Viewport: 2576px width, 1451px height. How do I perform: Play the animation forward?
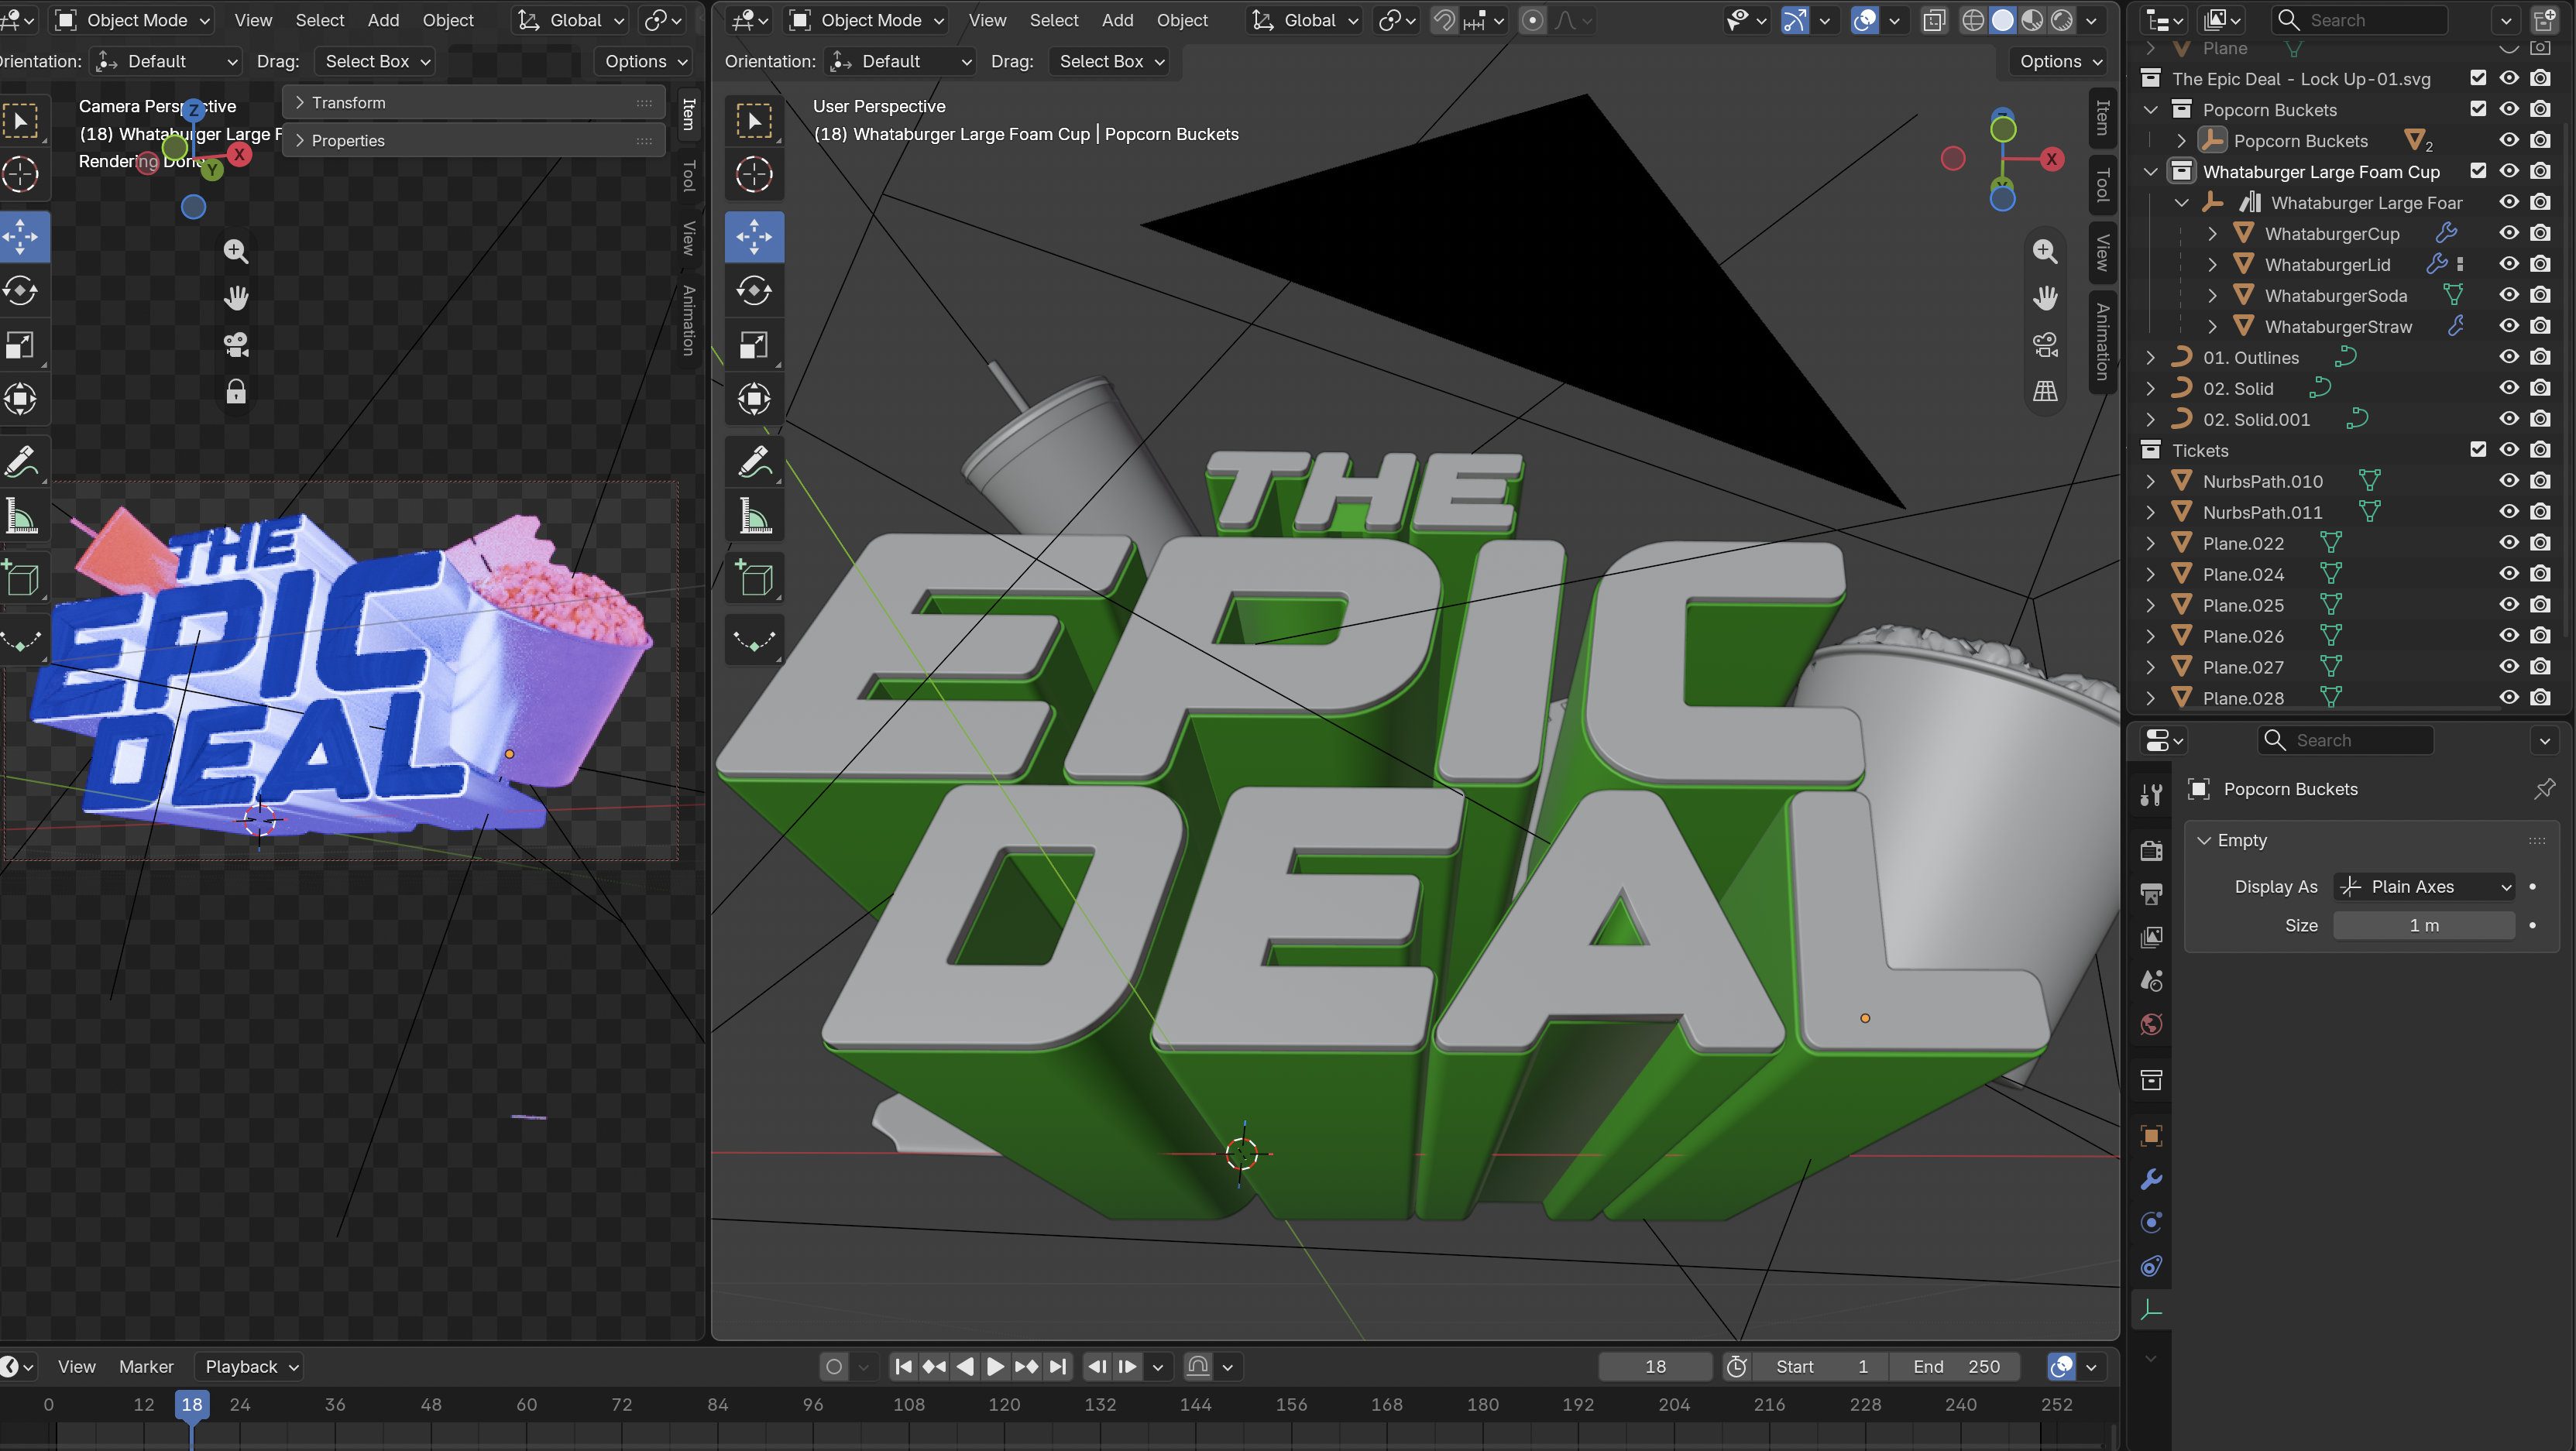click(x=995, y=1367)
